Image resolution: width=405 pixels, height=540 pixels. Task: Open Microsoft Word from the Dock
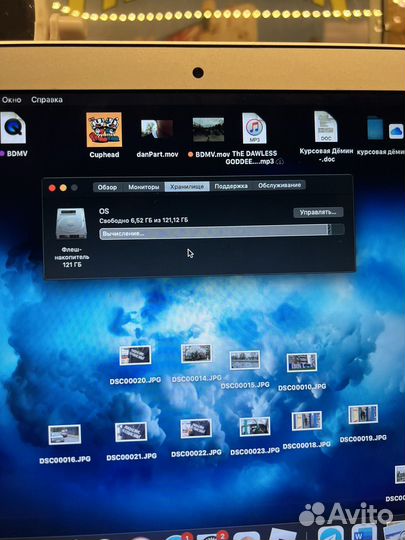(x=364, y=533)
